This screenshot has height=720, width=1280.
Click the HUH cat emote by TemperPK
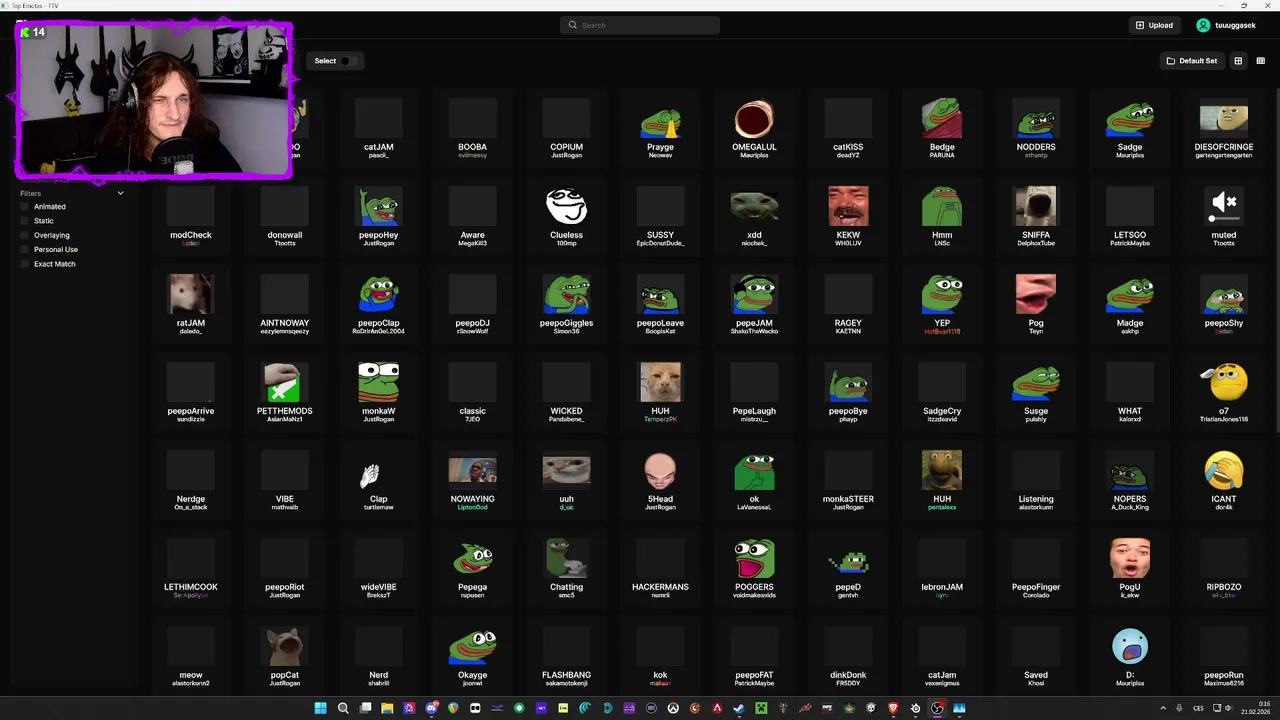[x=660, y=391]
